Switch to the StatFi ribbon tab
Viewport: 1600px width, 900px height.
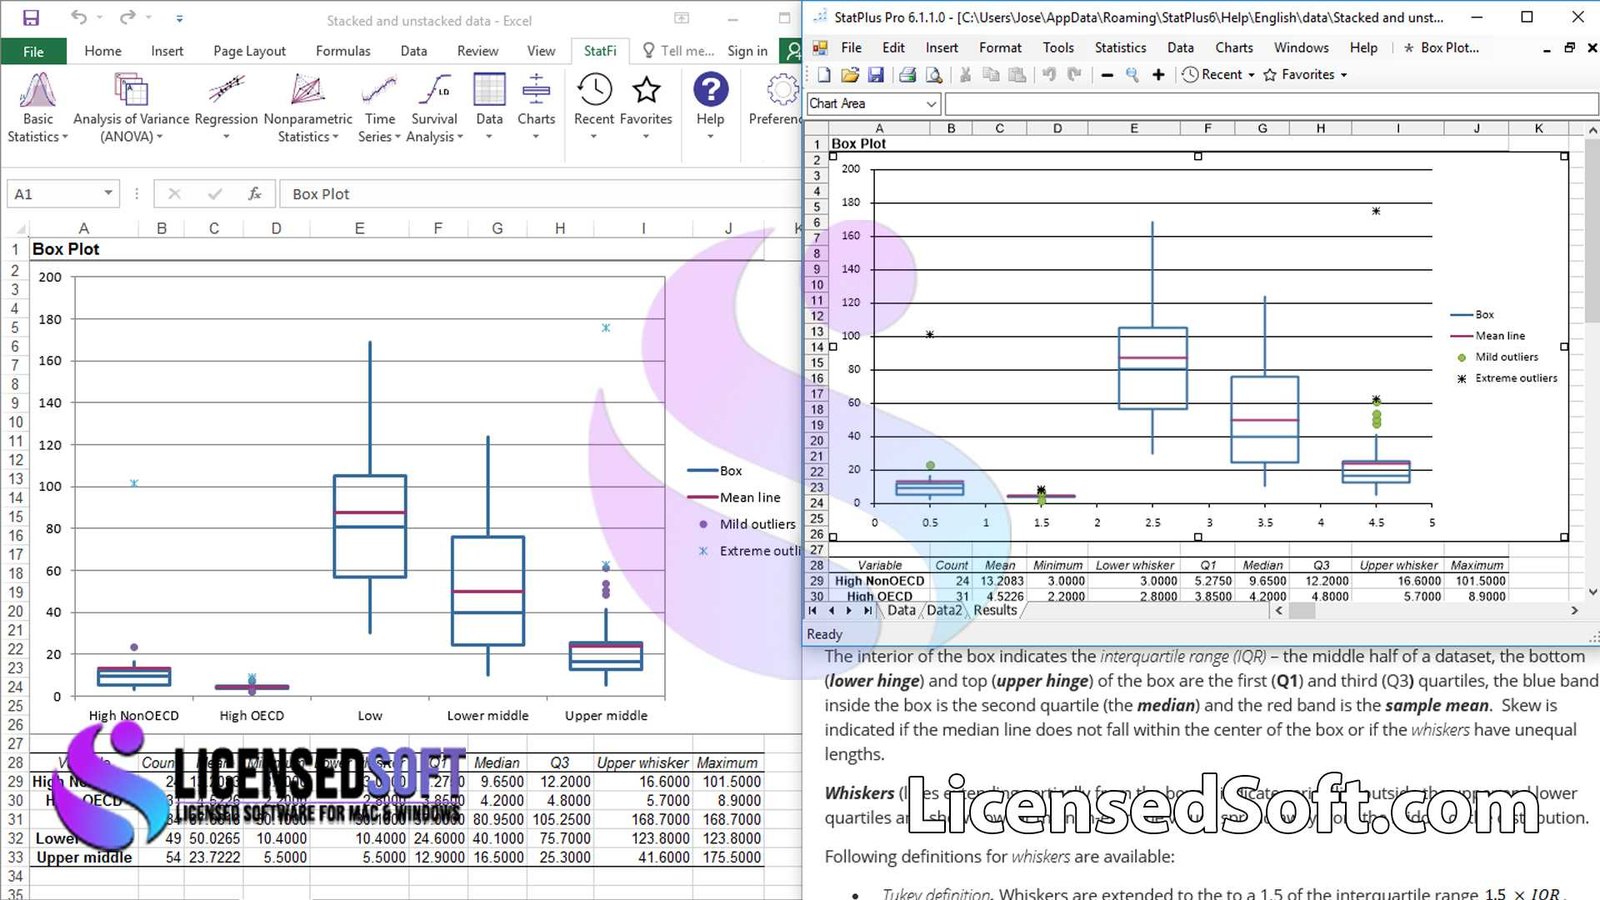click(599, 51)
